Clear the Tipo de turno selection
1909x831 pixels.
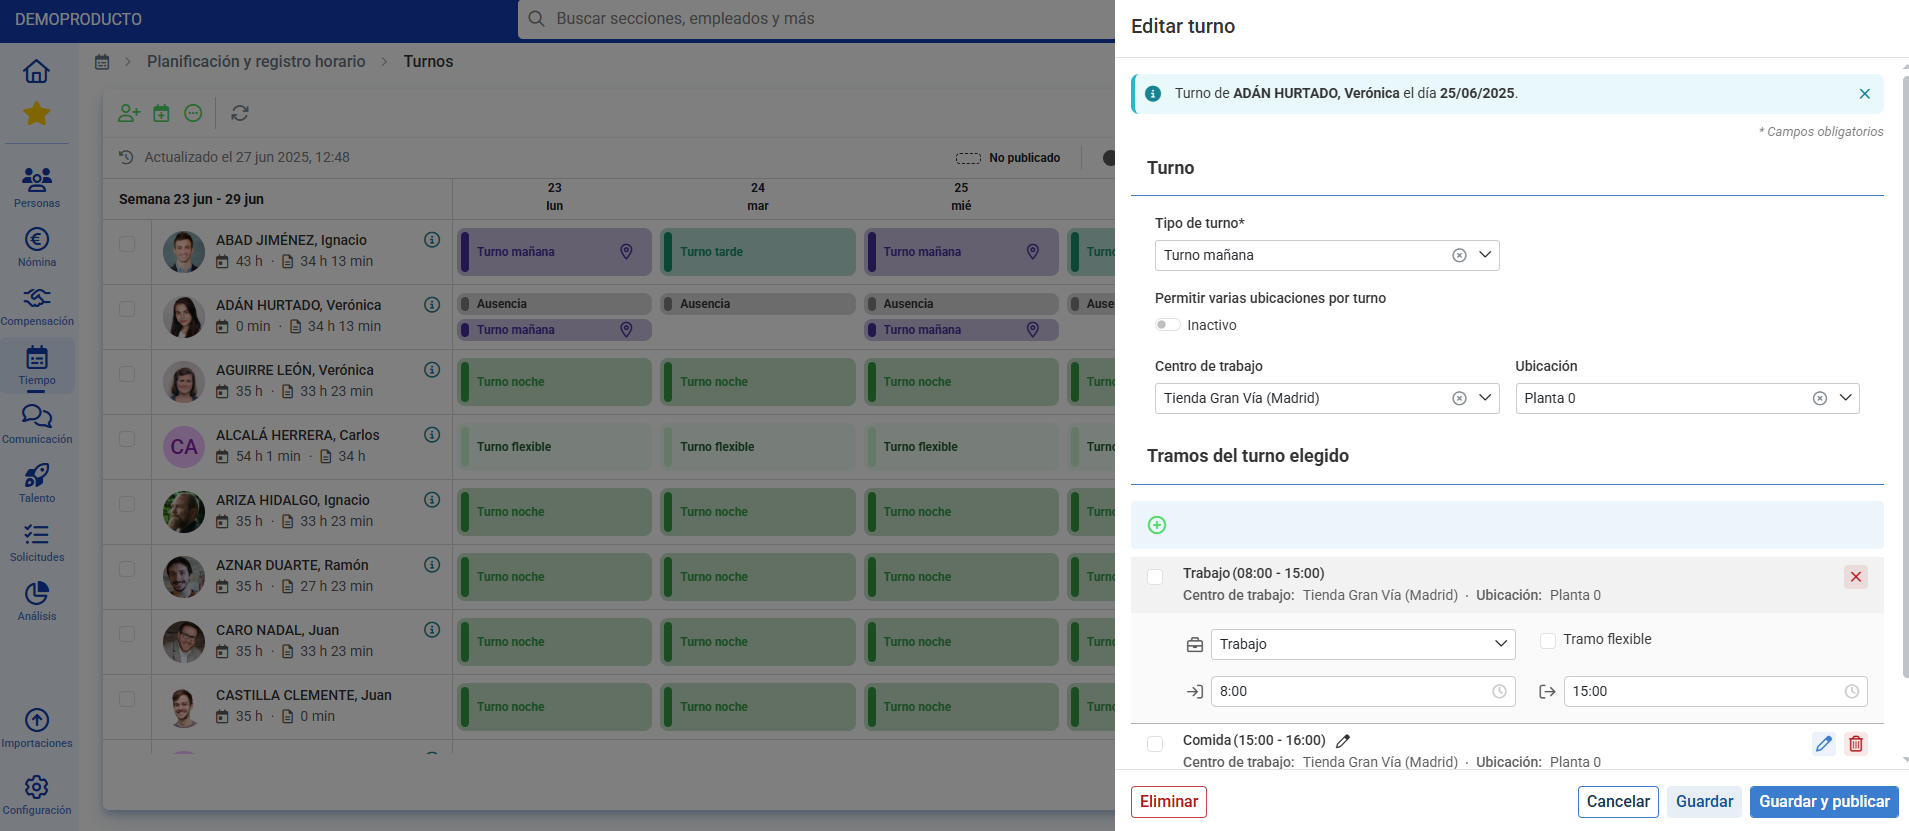point(1459,255)
